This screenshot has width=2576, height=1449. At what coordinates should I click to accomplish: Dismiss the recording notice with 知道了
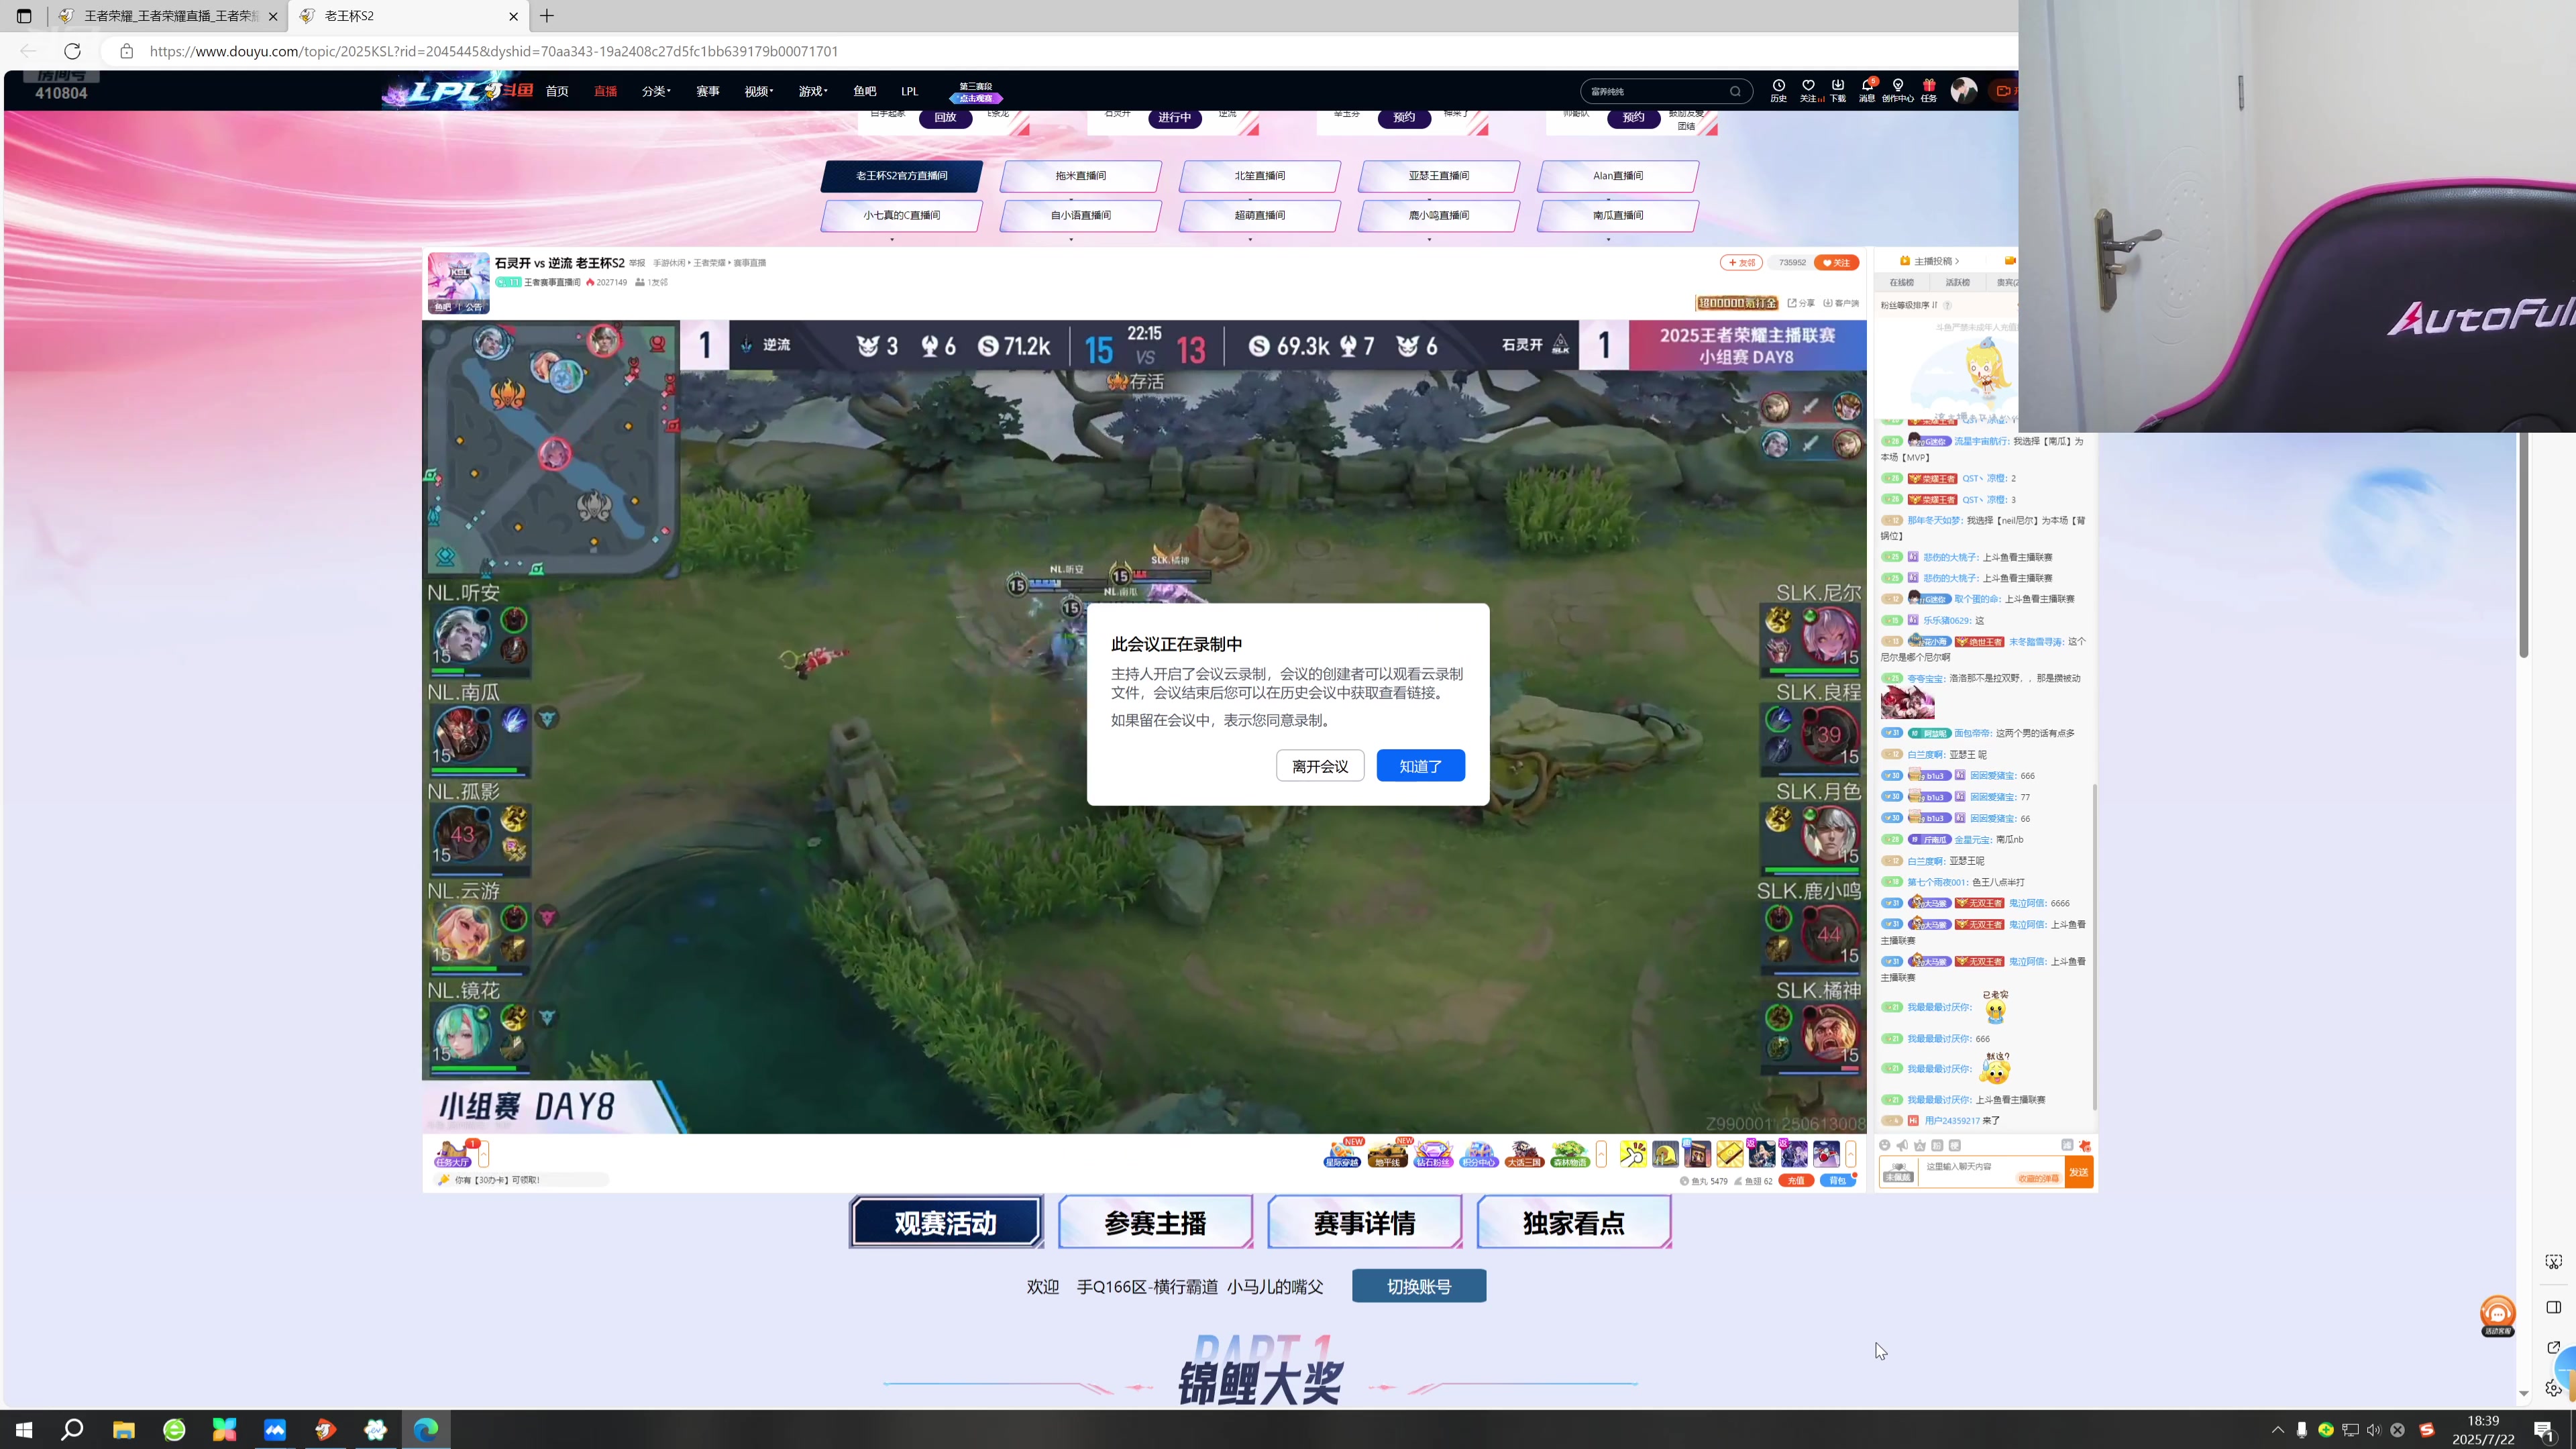[1420, 766]
